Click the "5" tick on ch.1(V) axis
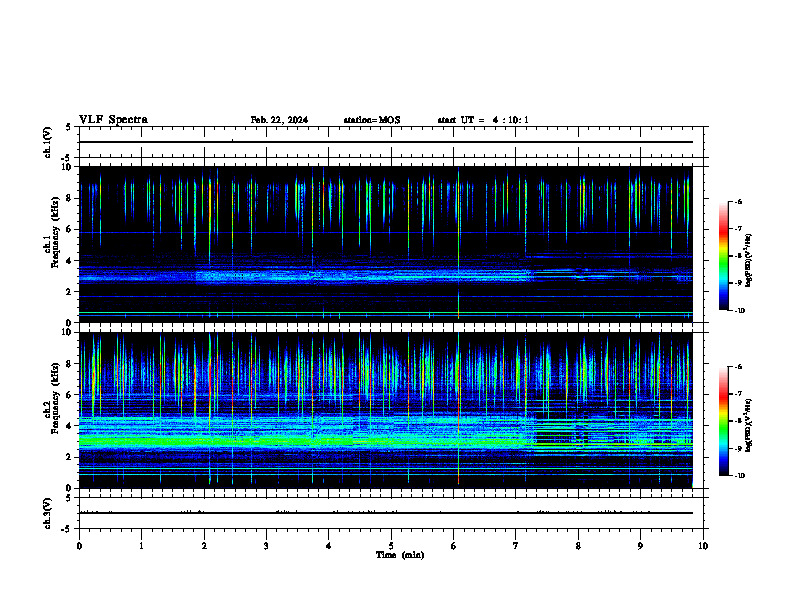 (x=70, y=127)
